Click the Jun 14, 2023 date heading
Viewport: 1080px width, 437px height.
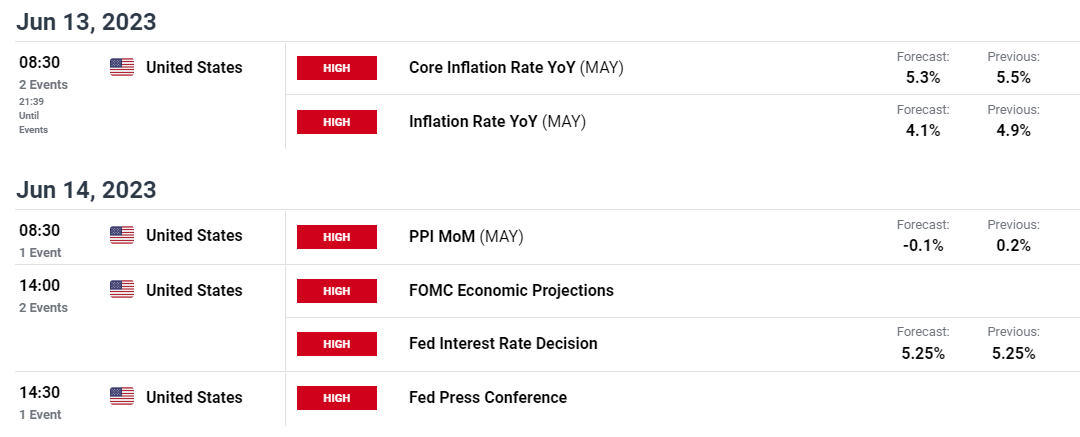click(x=86, y=190)
